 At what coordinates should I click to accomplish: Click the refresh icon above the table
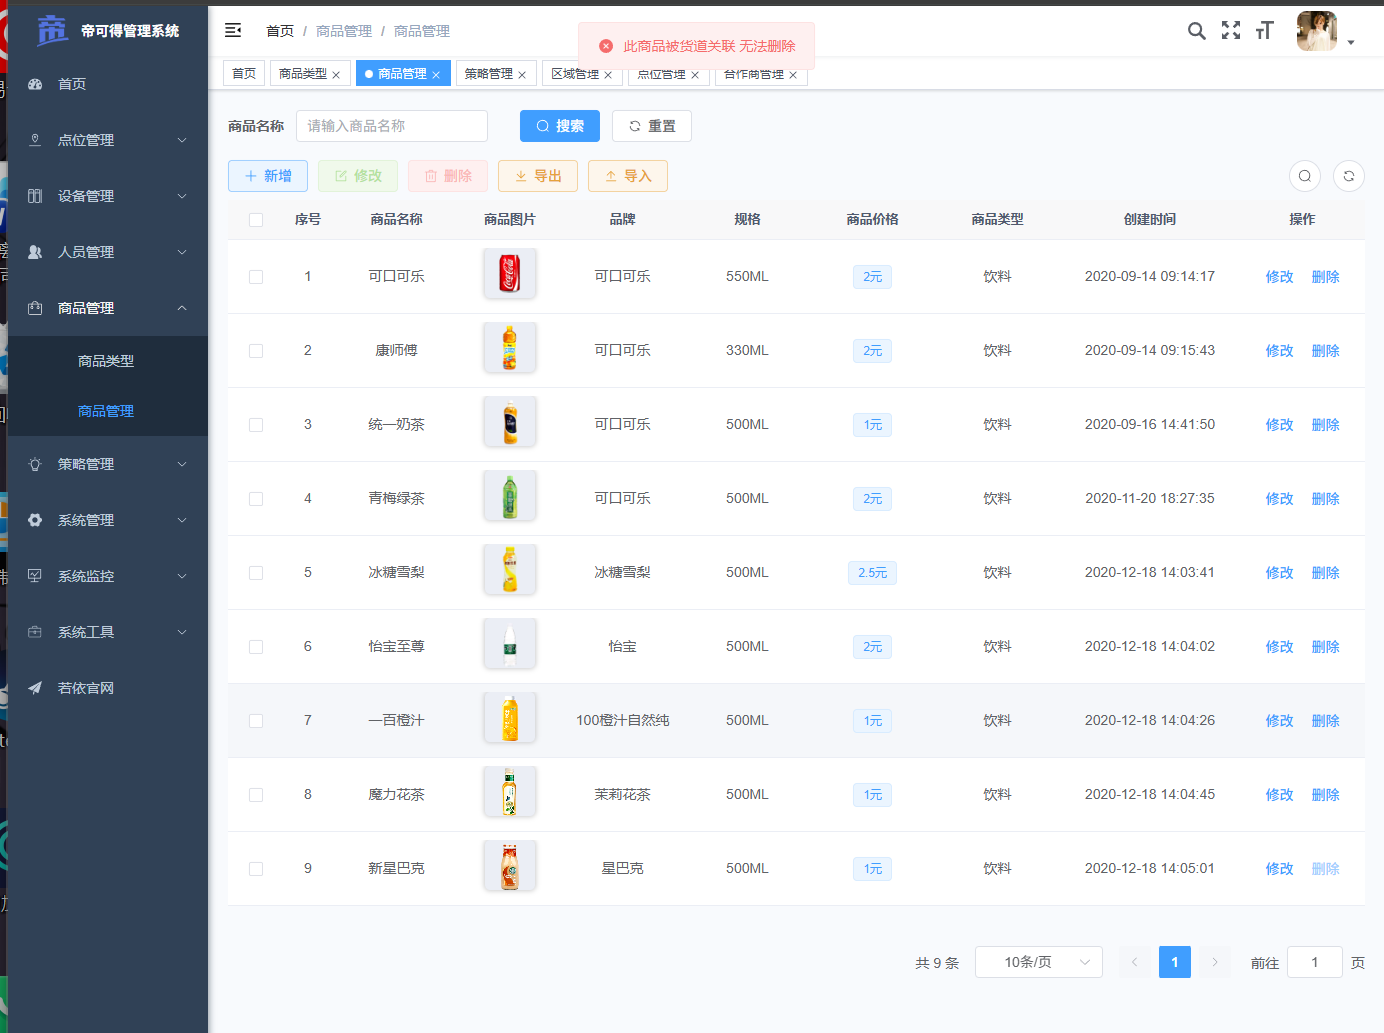click(x=1348, y=176)
